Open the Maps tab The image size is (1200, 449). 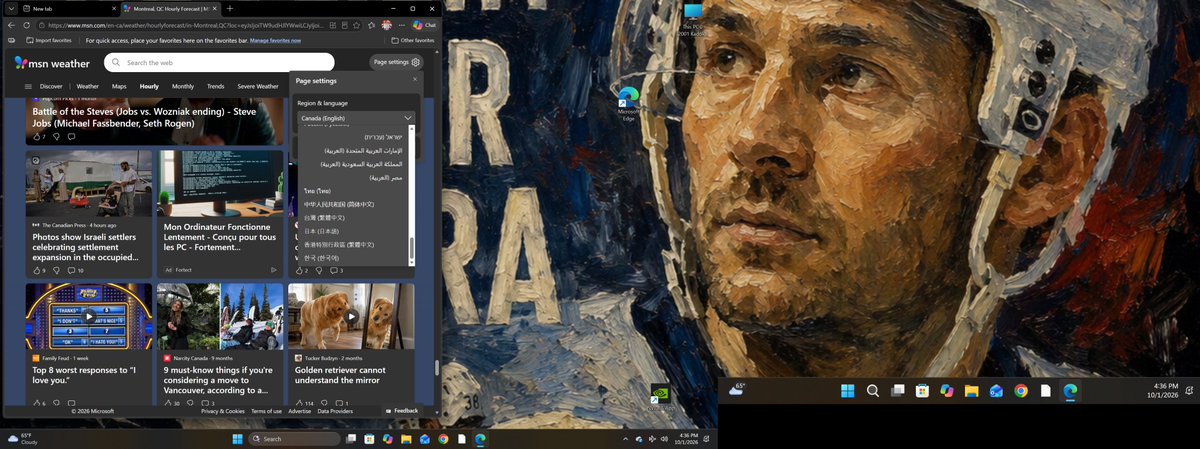[x=119, y=86]
